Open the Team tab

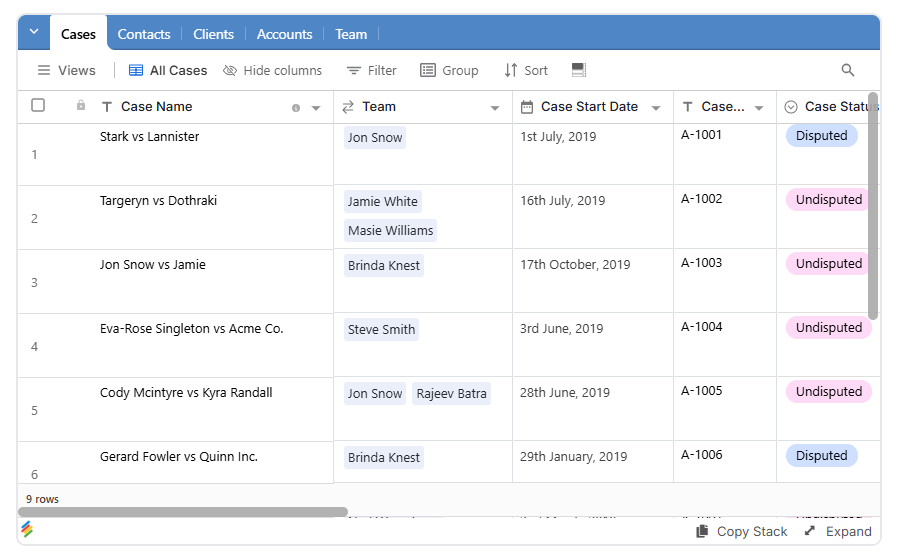tap(351, 35)
